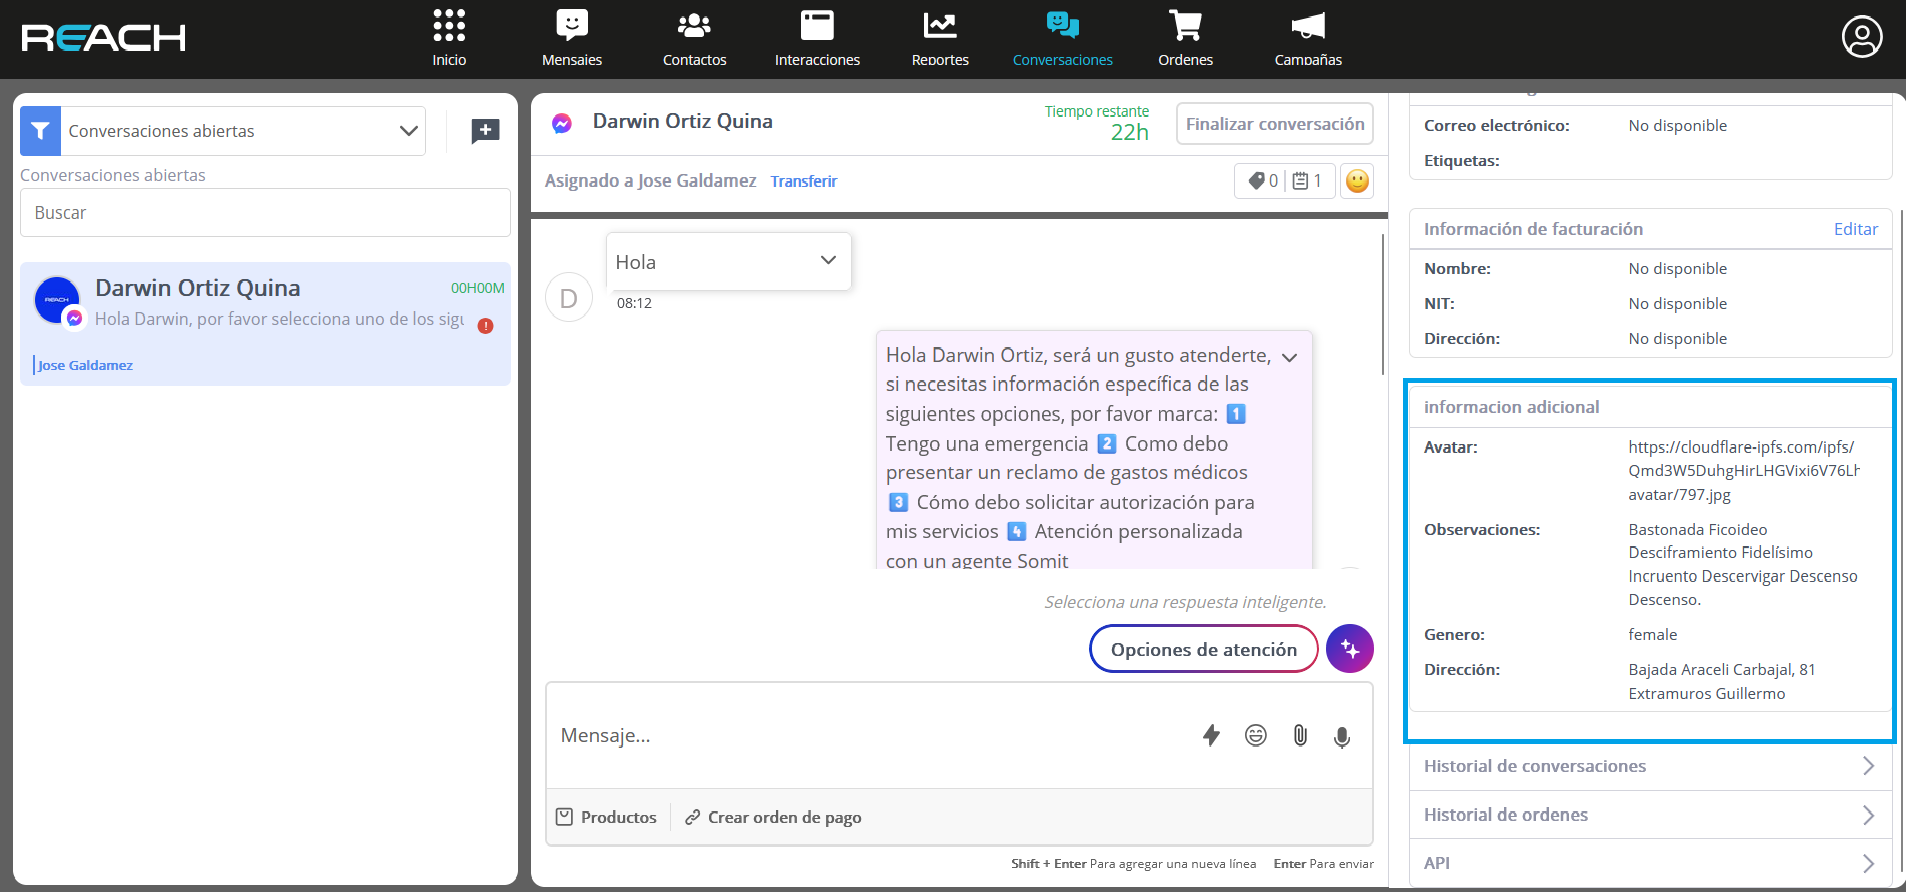Click the Etiquetas label
This screenshot has width=1906, height=892.
1461,160
